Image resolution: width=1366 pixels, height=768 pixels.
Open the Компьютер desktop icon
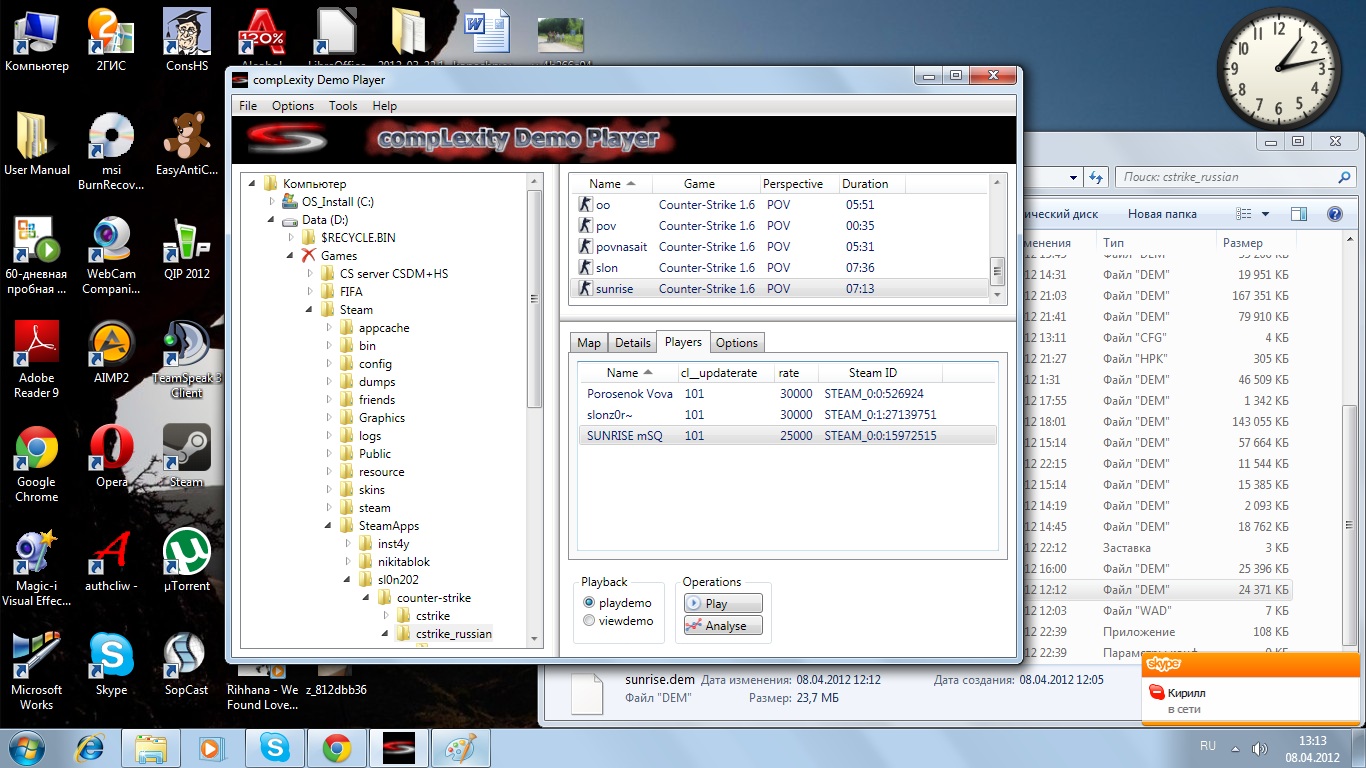[x=37, y=40]
